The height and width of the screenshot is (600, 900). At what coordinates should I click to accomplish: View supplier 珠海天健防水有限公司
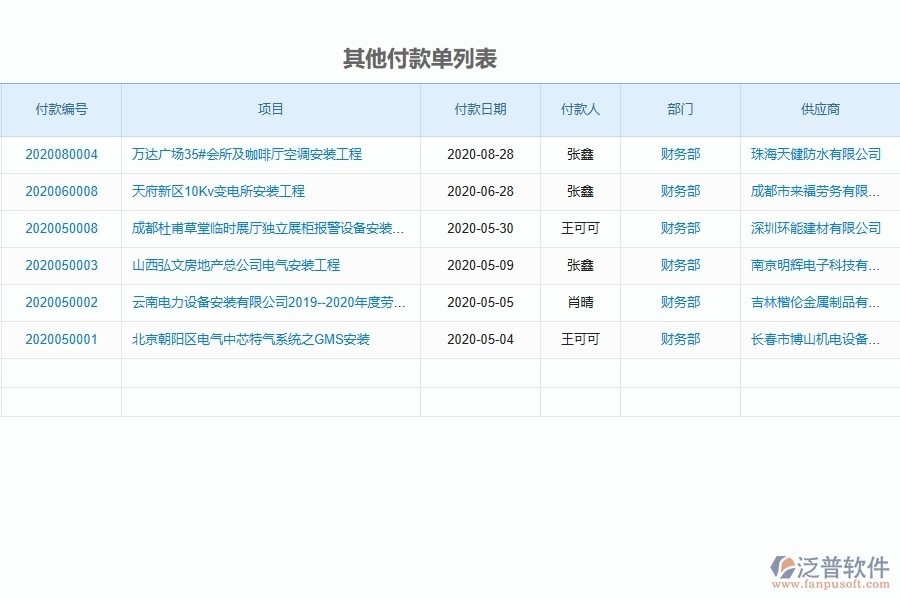[x=819, y=153]
